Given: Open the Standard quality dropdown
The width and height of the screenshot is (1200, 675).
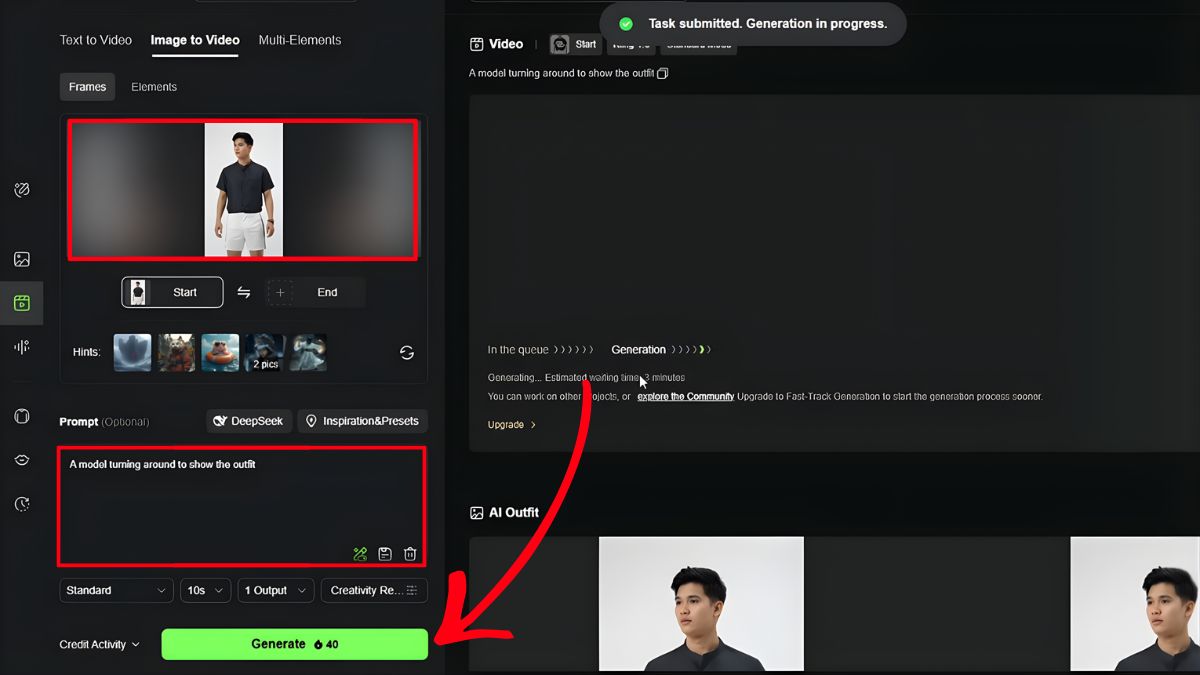Looking at the screenshot, I should tap(115, 590).
